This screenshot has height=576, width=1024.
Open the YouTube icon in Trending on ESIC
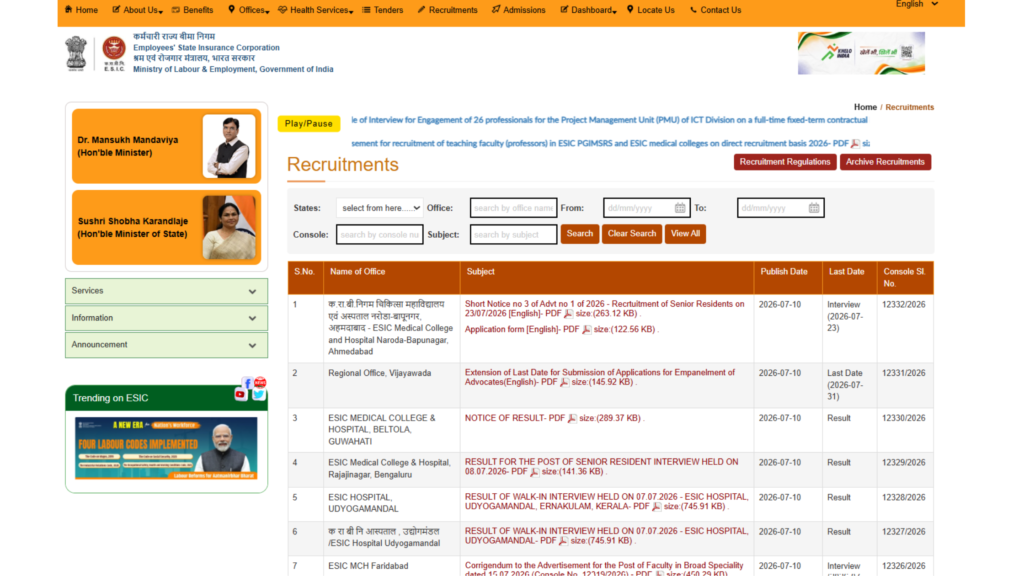tap(240, 394)
